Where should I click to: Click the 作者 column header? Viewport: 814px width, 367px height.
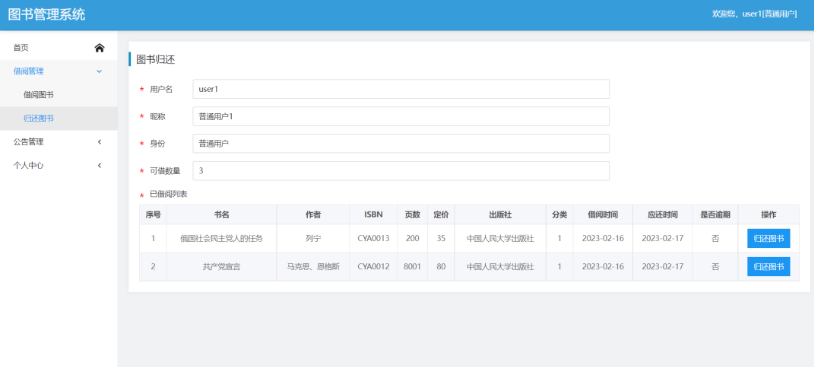click(x=313, y=214)
